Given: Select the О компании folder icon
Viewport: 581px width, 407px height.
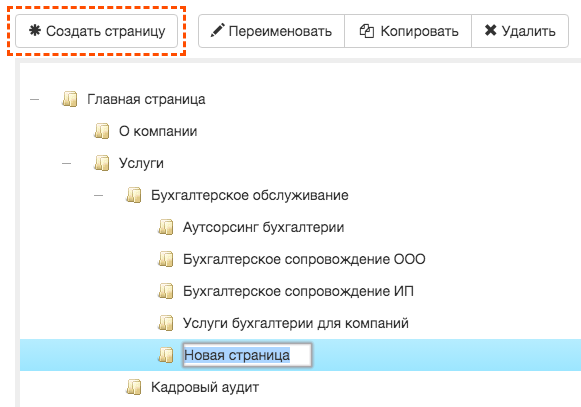Looking at the screenshot, I should 102,131.
